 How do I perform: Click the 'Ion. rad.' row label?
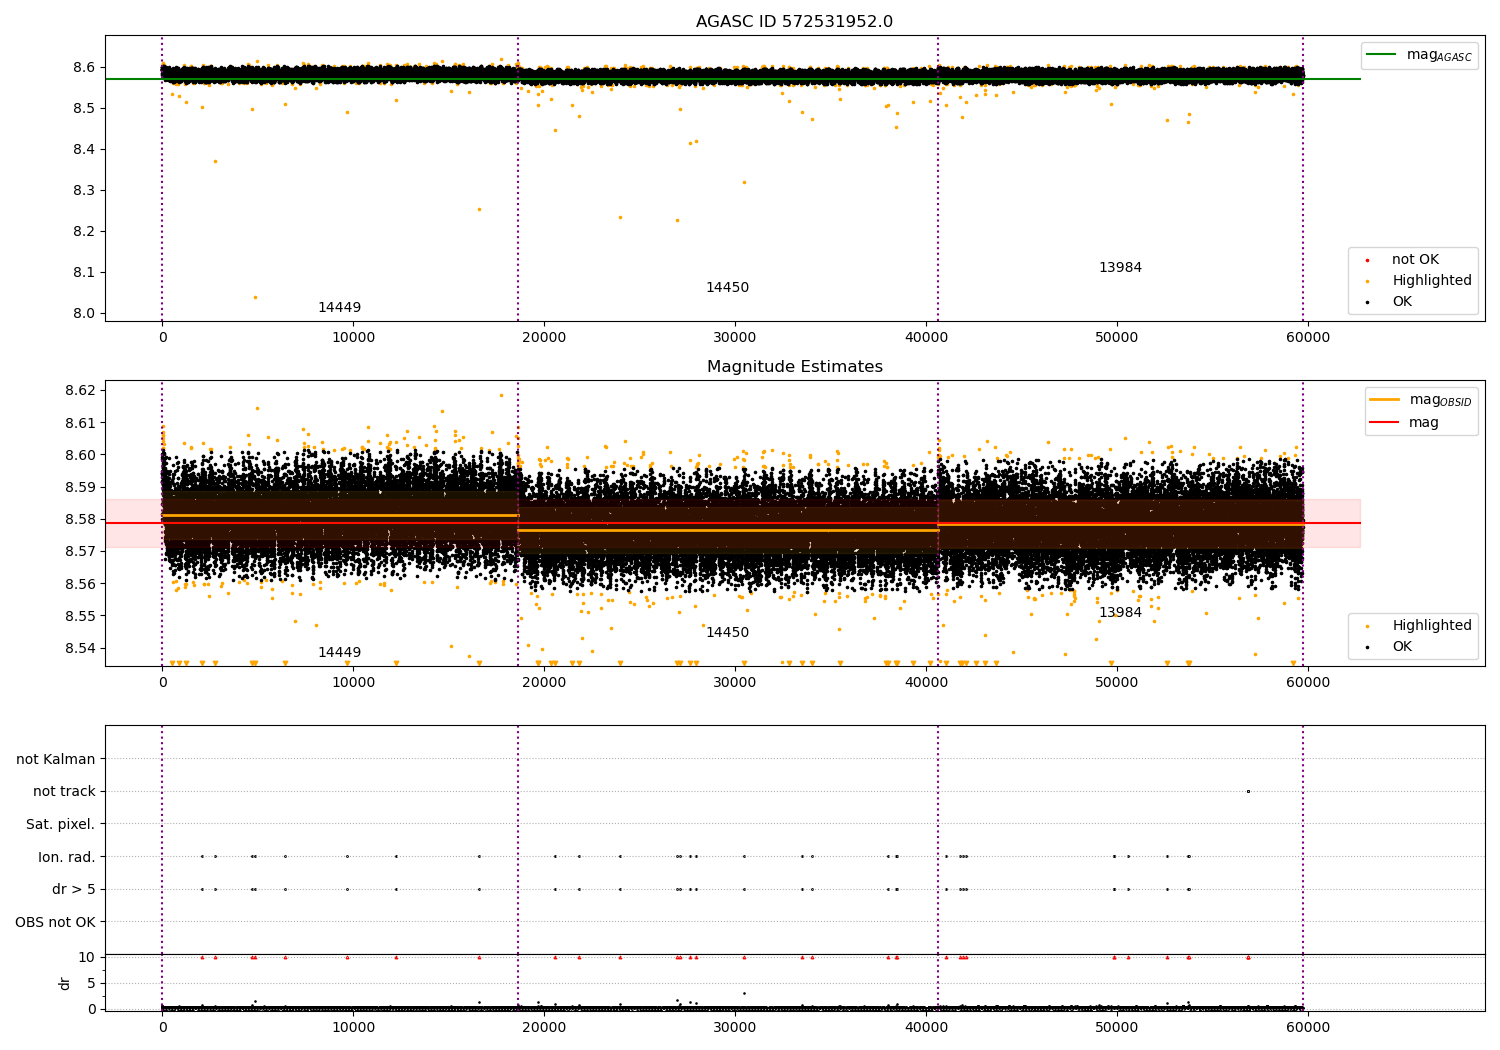67,857
